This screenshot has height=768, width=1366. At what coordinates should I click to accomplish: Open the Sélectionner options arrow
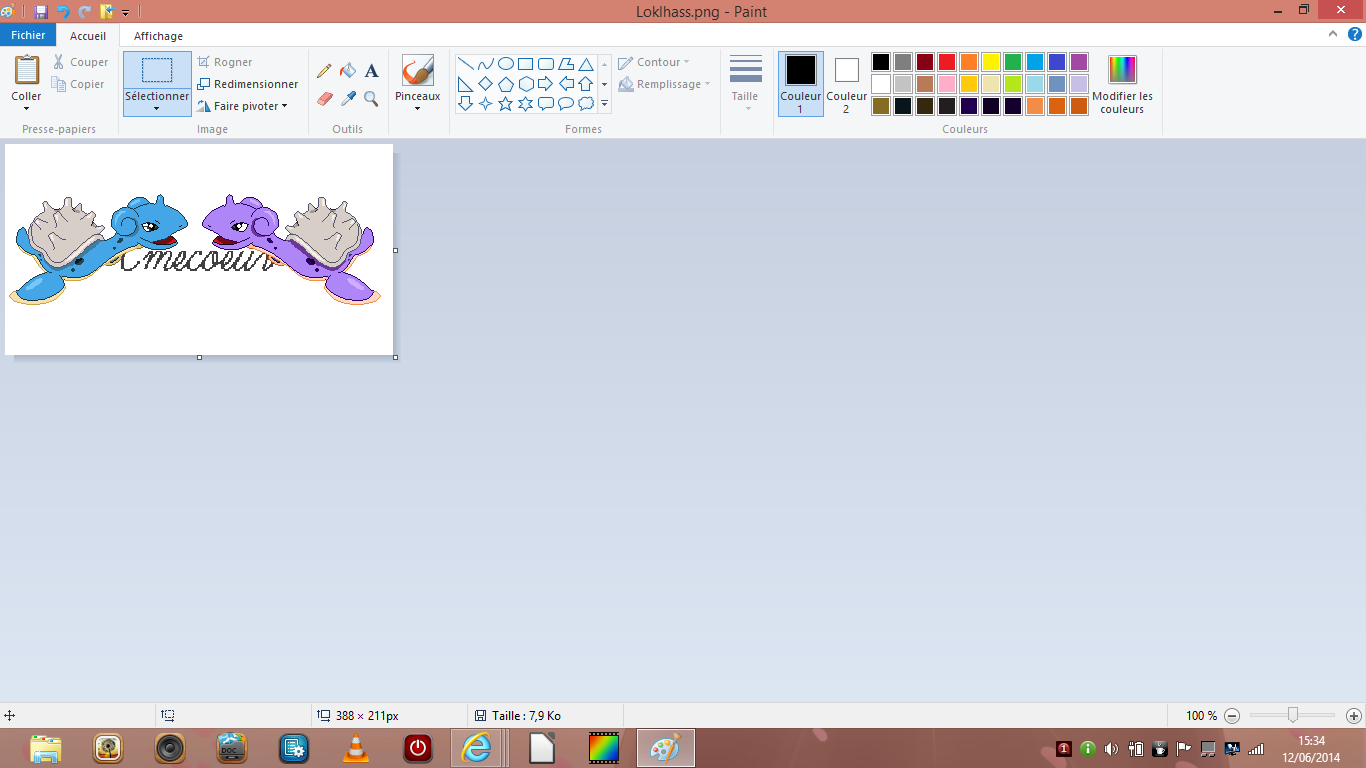coord(157,108)
